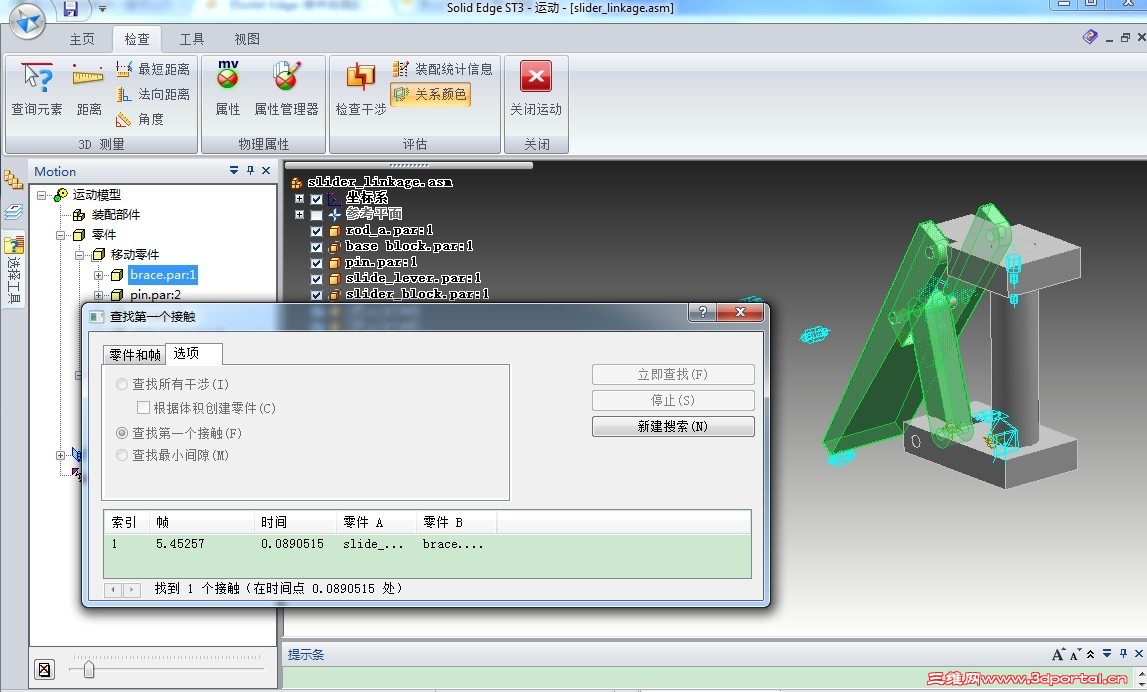Select the Distance (距离) ruler tool
Image resolution: width=1147 pixels, height=692 pixels.
pyautogui.click(x=89, y=89)
